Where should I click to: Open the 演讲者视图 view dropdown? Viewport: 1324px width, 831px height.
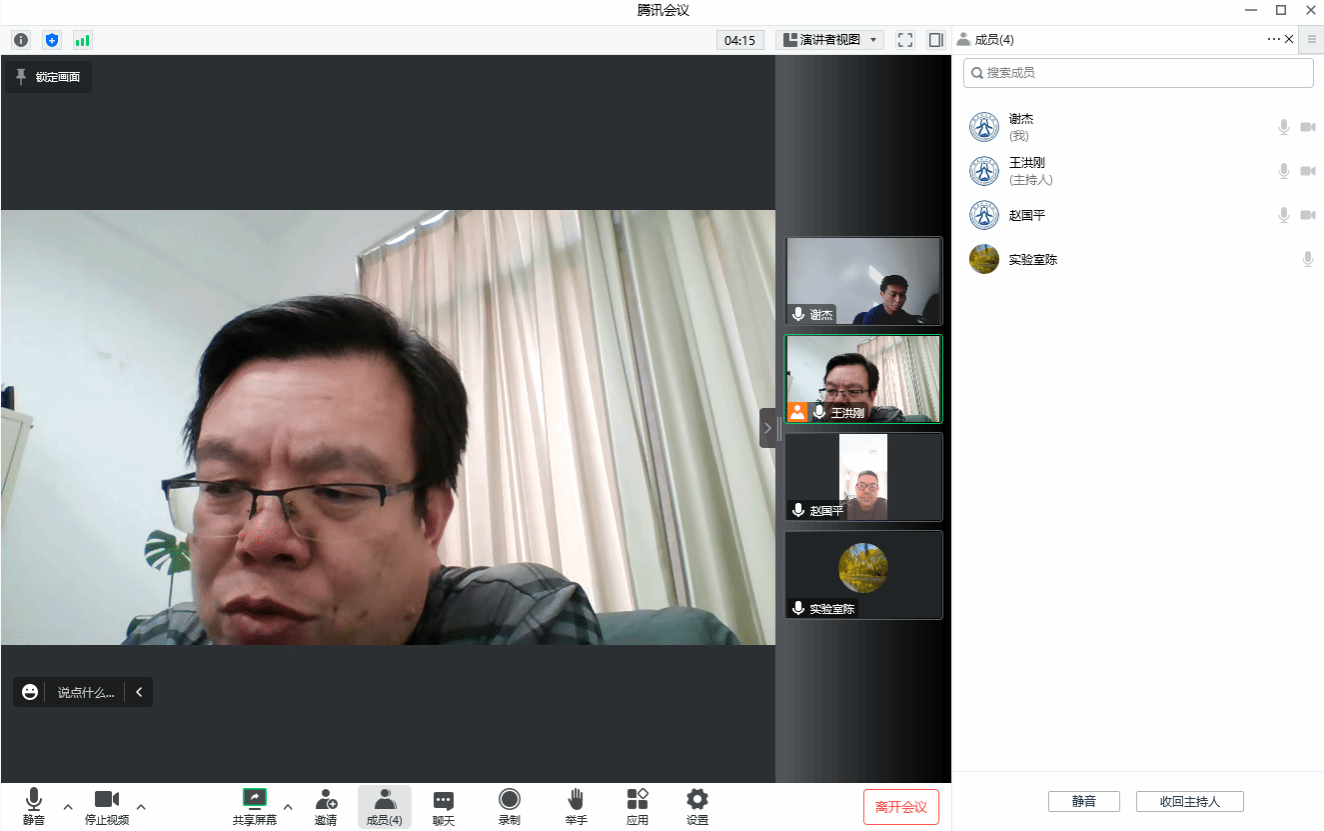click(x=830, y=40)
